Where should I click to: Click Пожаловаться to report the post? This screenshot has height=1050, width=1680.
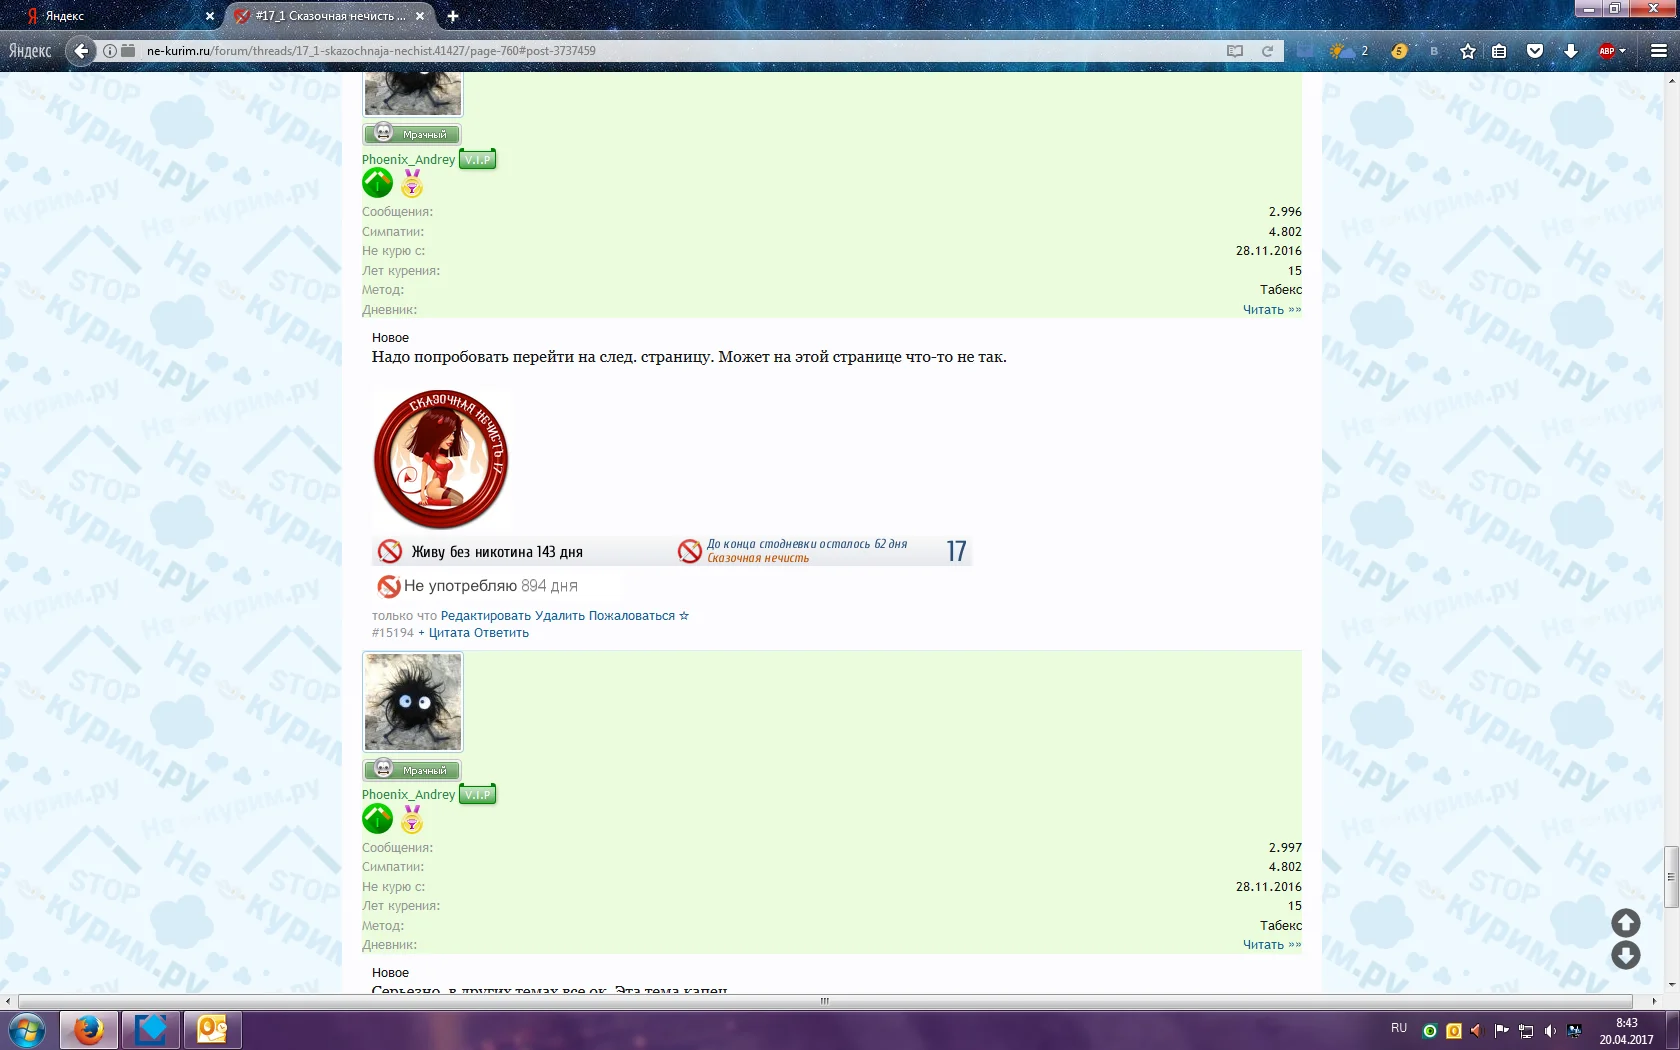tap(632, 616)
